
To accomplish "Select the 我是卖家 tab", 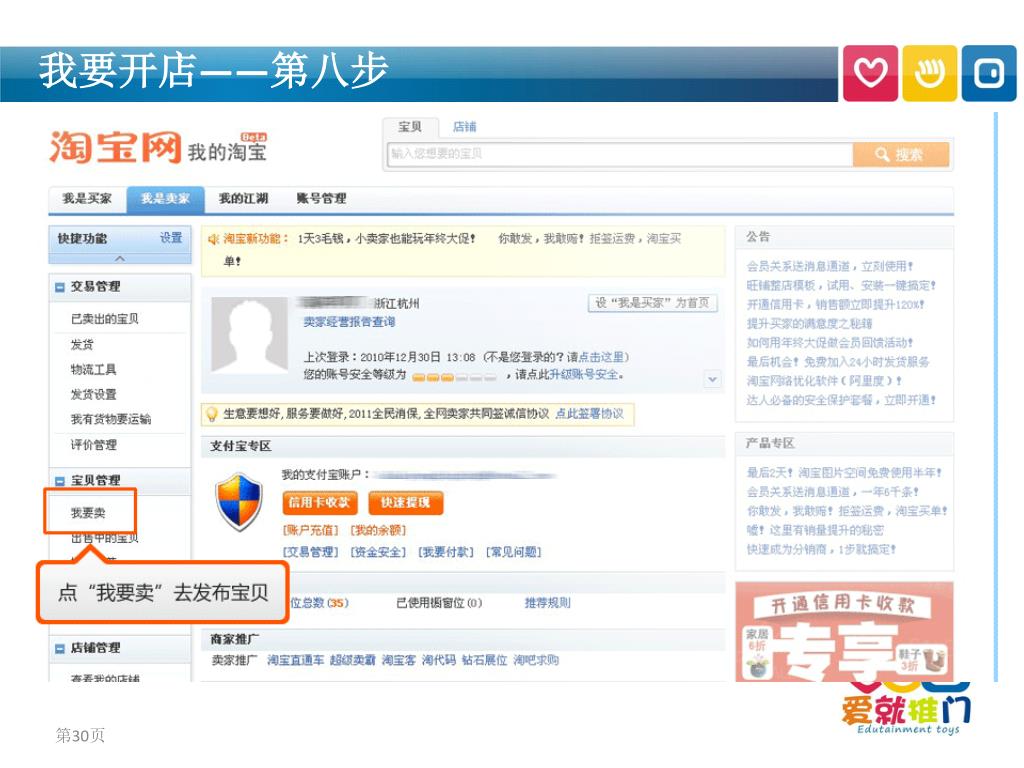I will click(165, 199).
